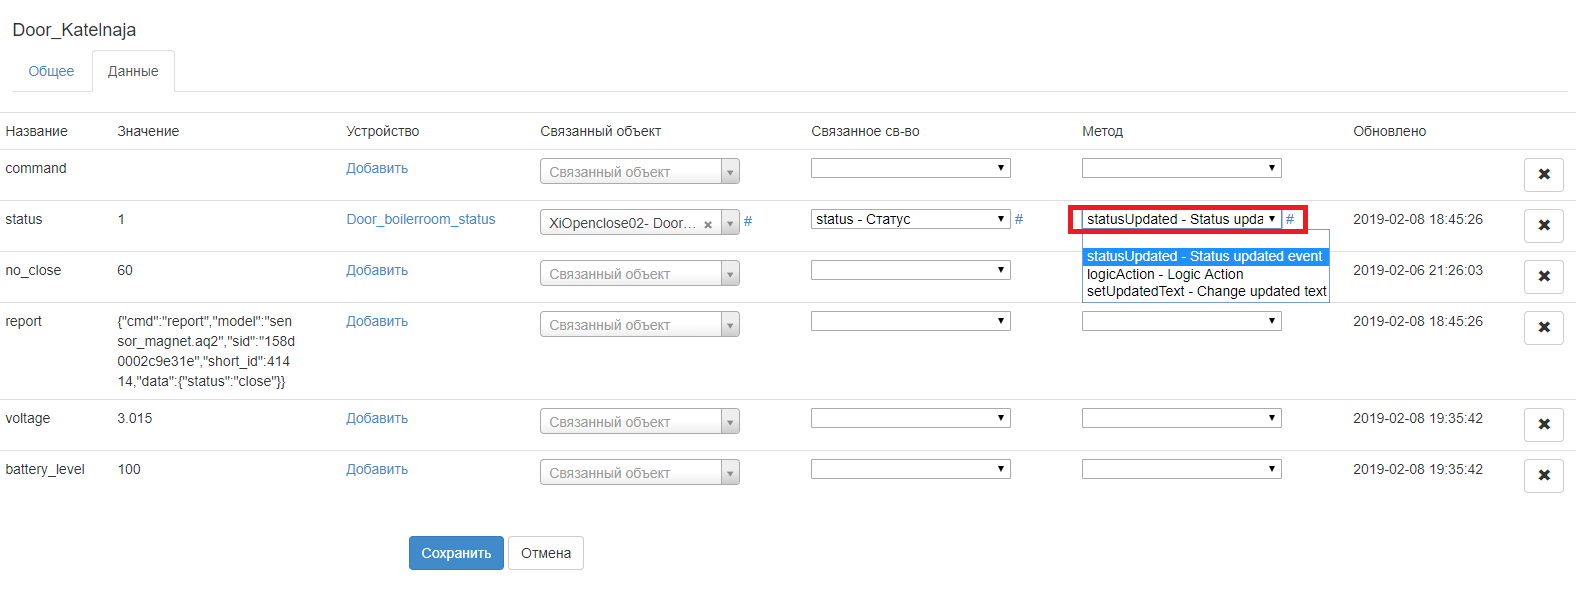
Task: Pick statusUpdated - Status updated event option
Action: tap(1204, 257)
